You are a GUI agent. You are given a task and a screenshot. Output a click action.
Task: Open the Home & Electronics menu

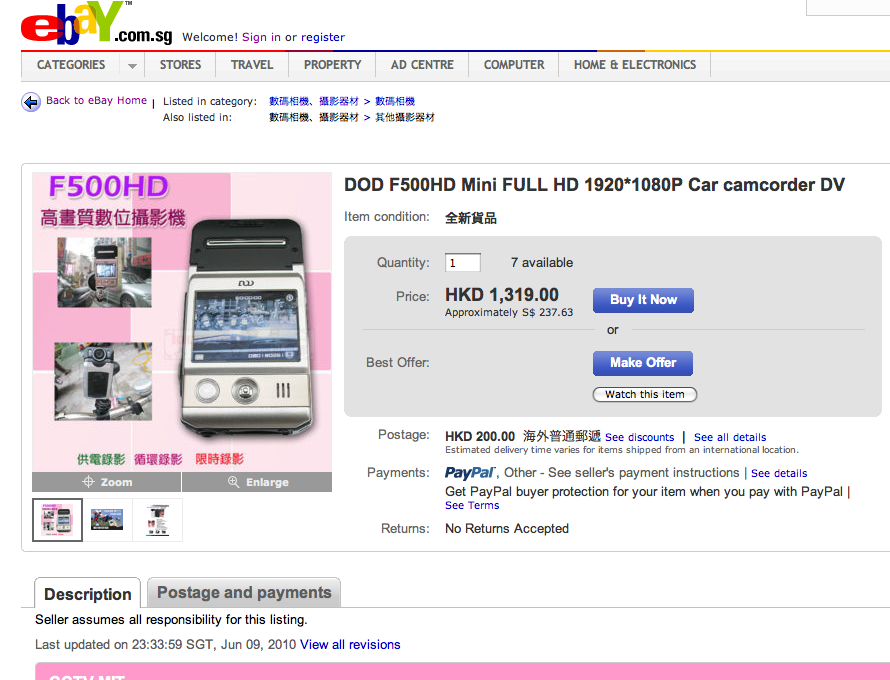[x=635, y=65]
